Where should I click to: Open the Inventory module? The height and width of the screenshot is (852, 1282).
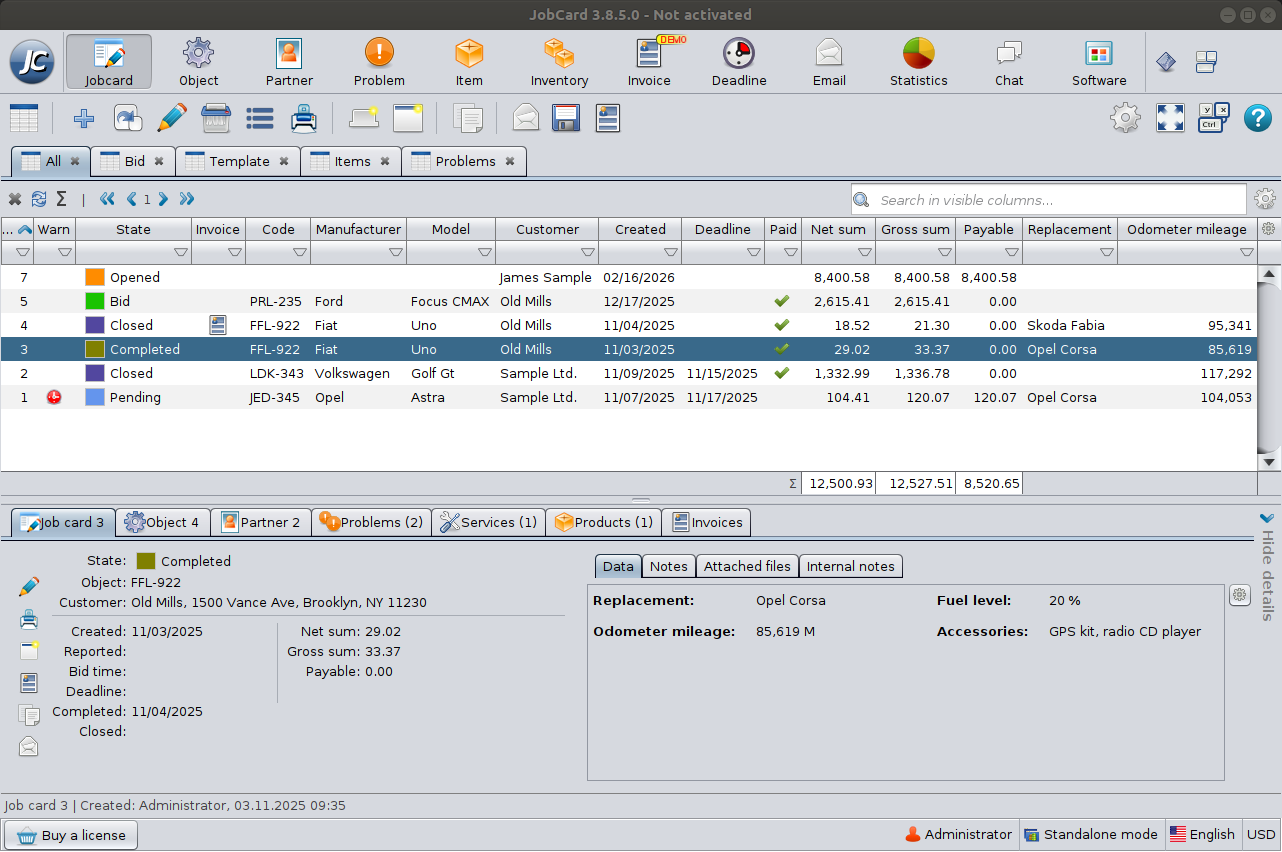[x=559, y=61]
